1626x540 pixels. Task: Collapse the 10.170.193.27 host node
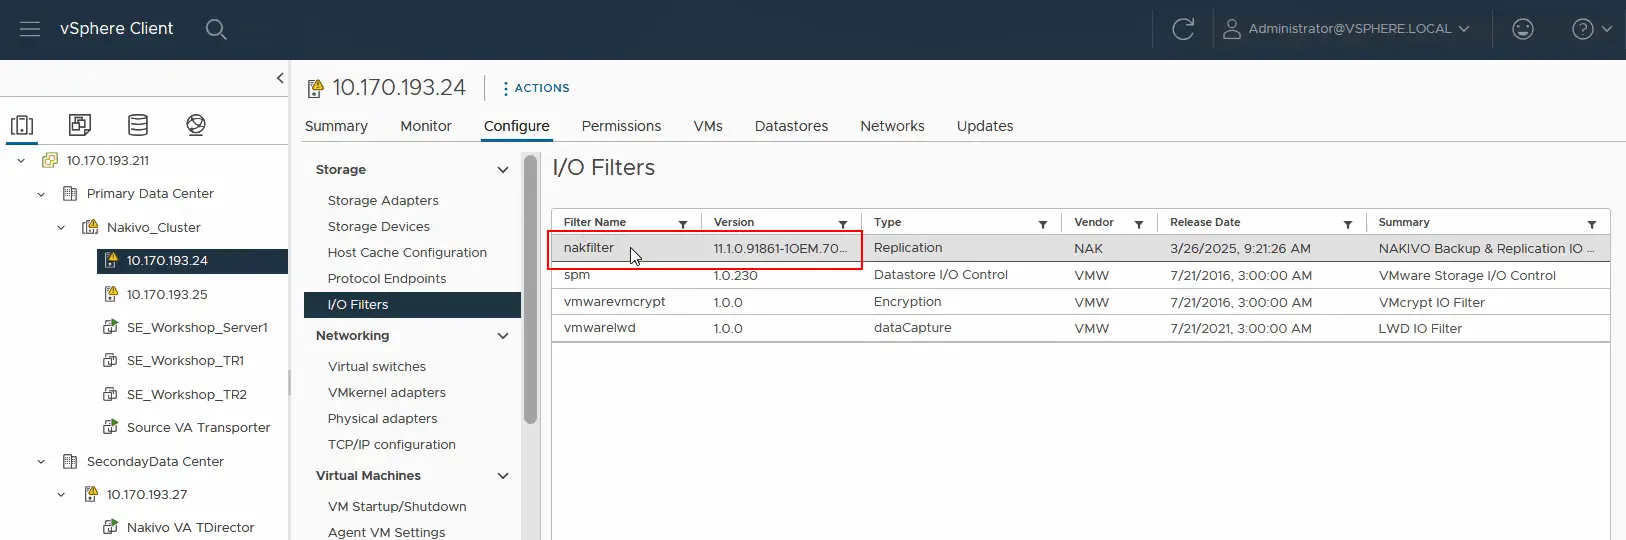pos(61,494)
